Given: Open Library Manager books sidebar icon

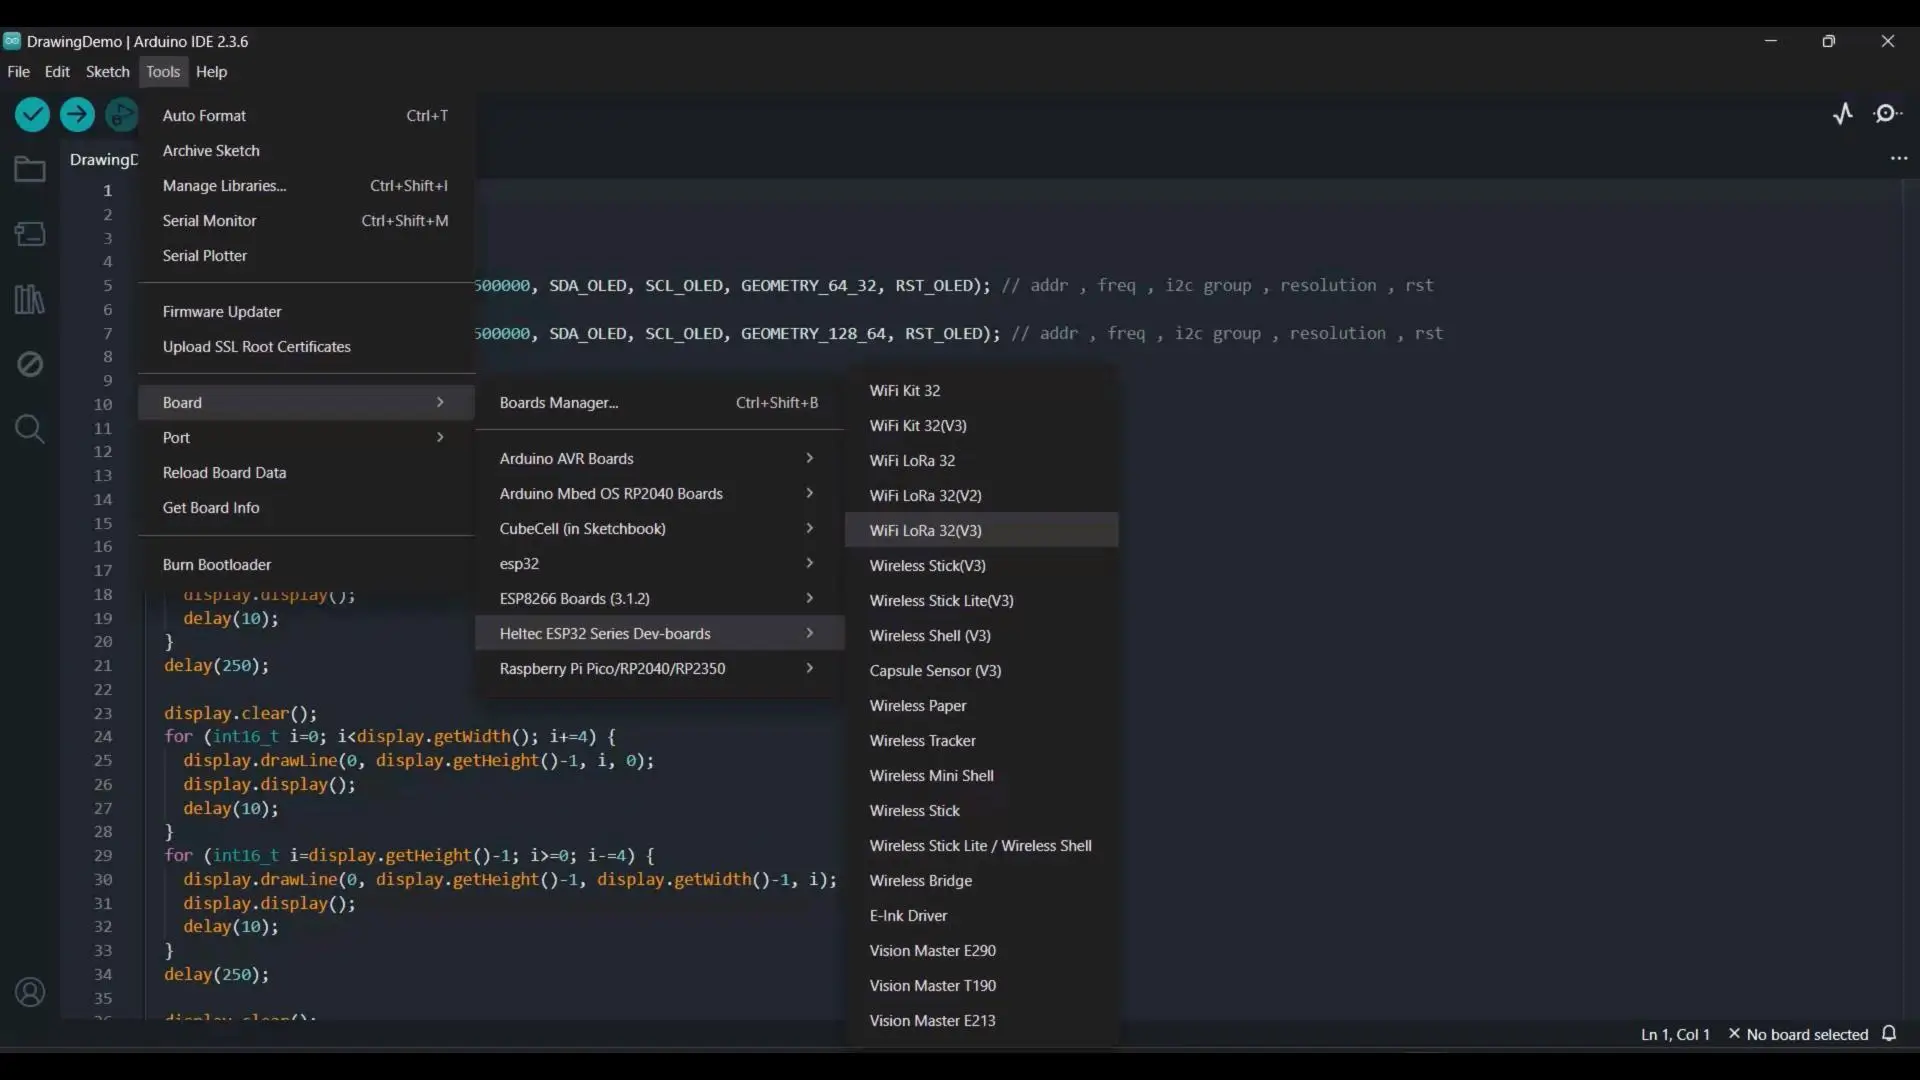Looking at the screenshot, I should pos(30,299).
